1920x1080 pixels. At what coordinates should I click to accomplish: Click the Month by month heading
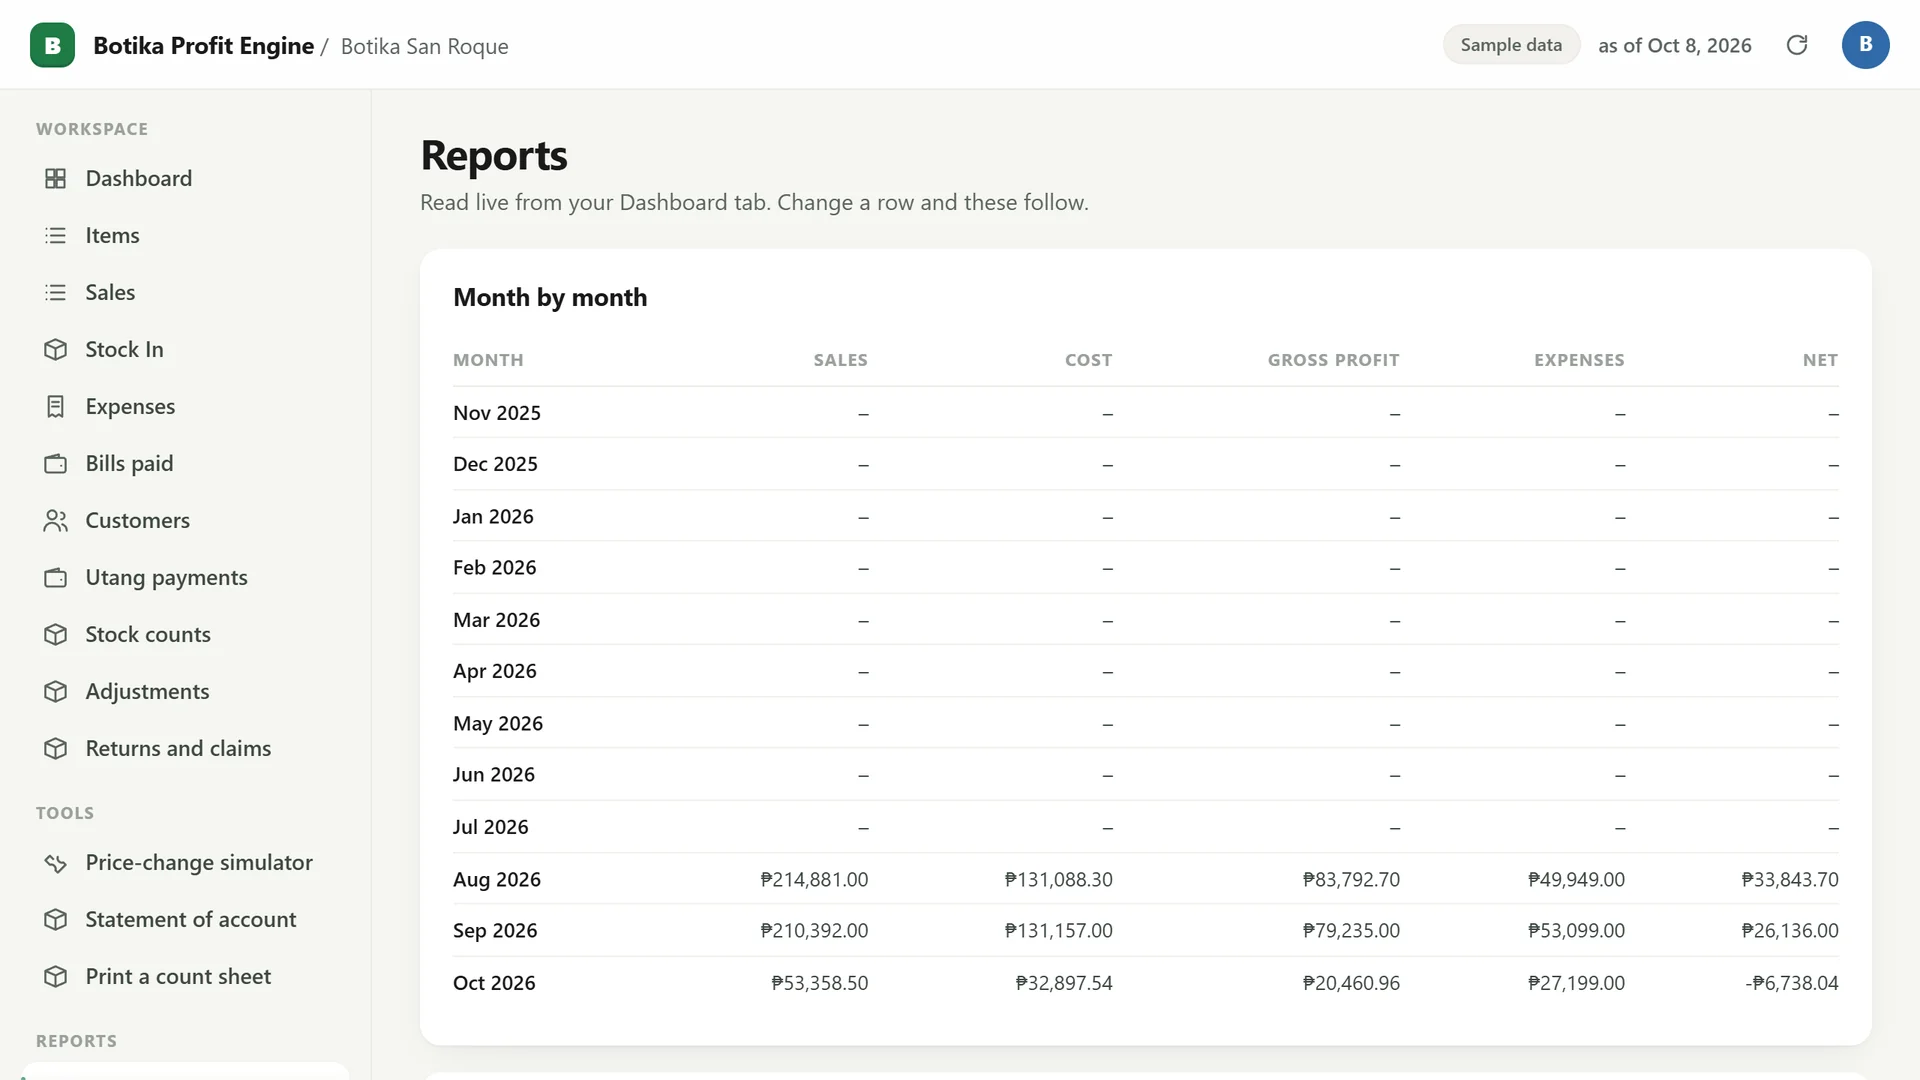(550, 297)
